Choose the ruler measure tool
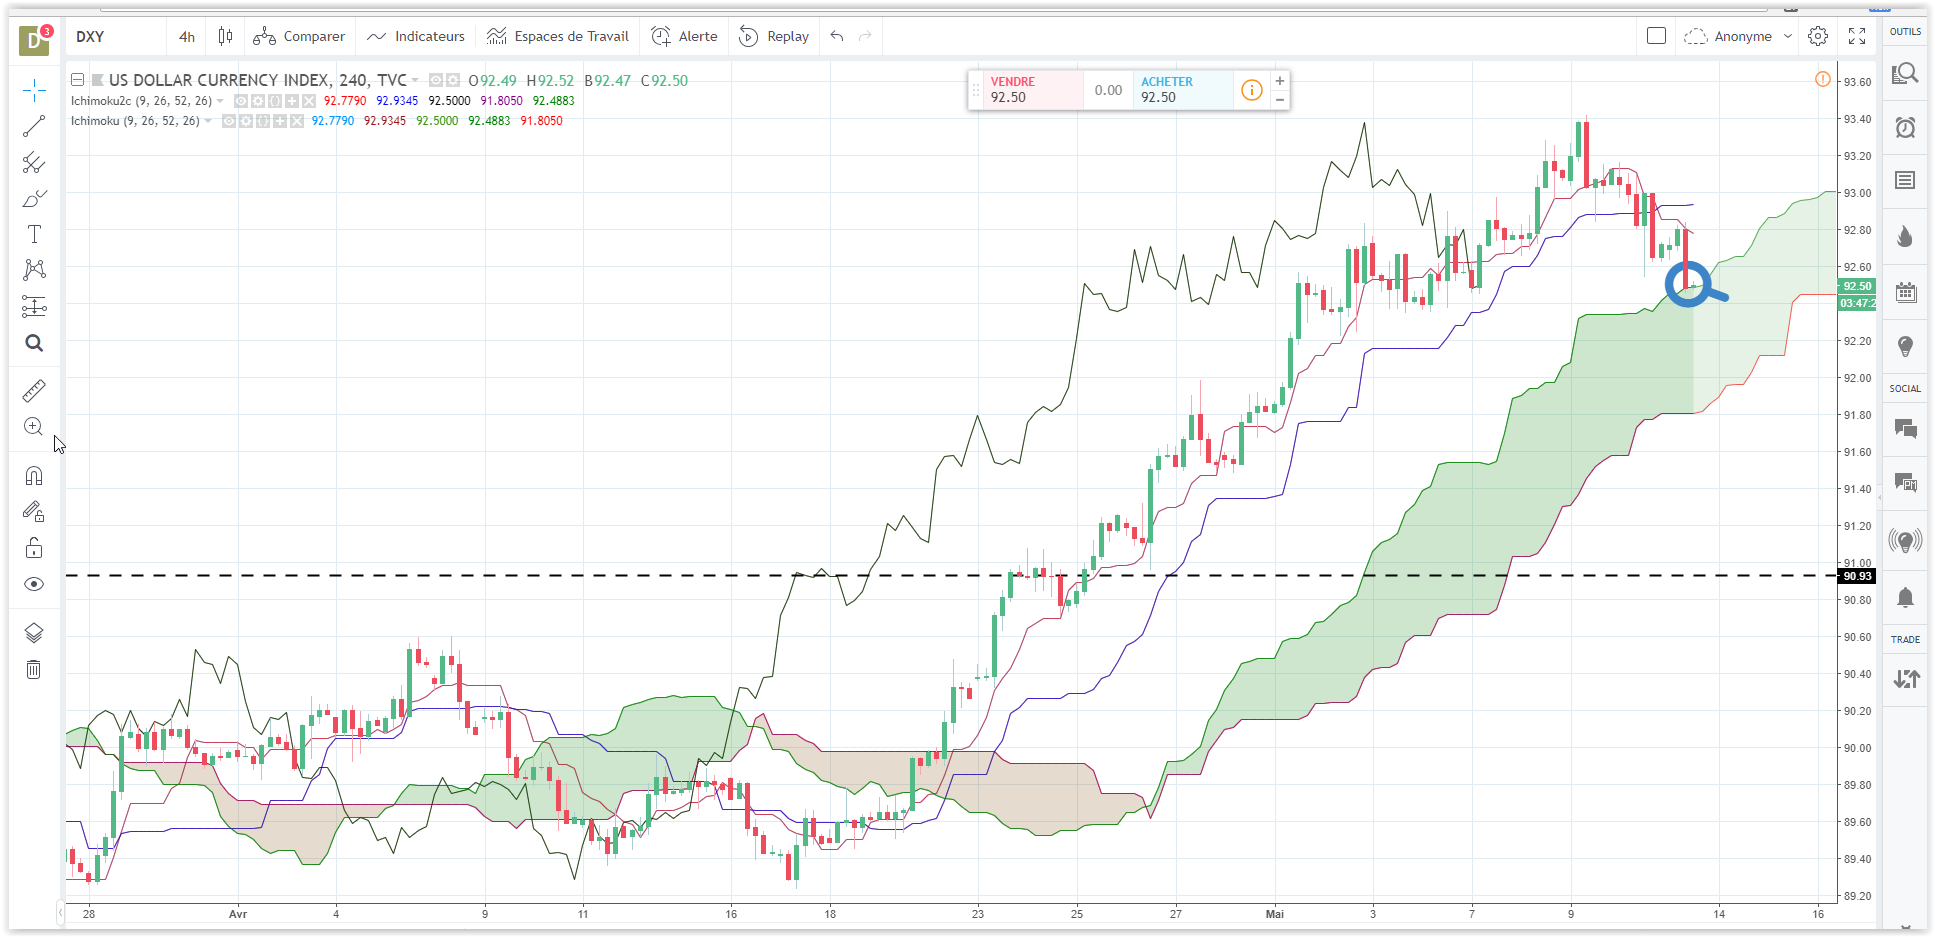1935x937 pixels. tap(34, 390)
